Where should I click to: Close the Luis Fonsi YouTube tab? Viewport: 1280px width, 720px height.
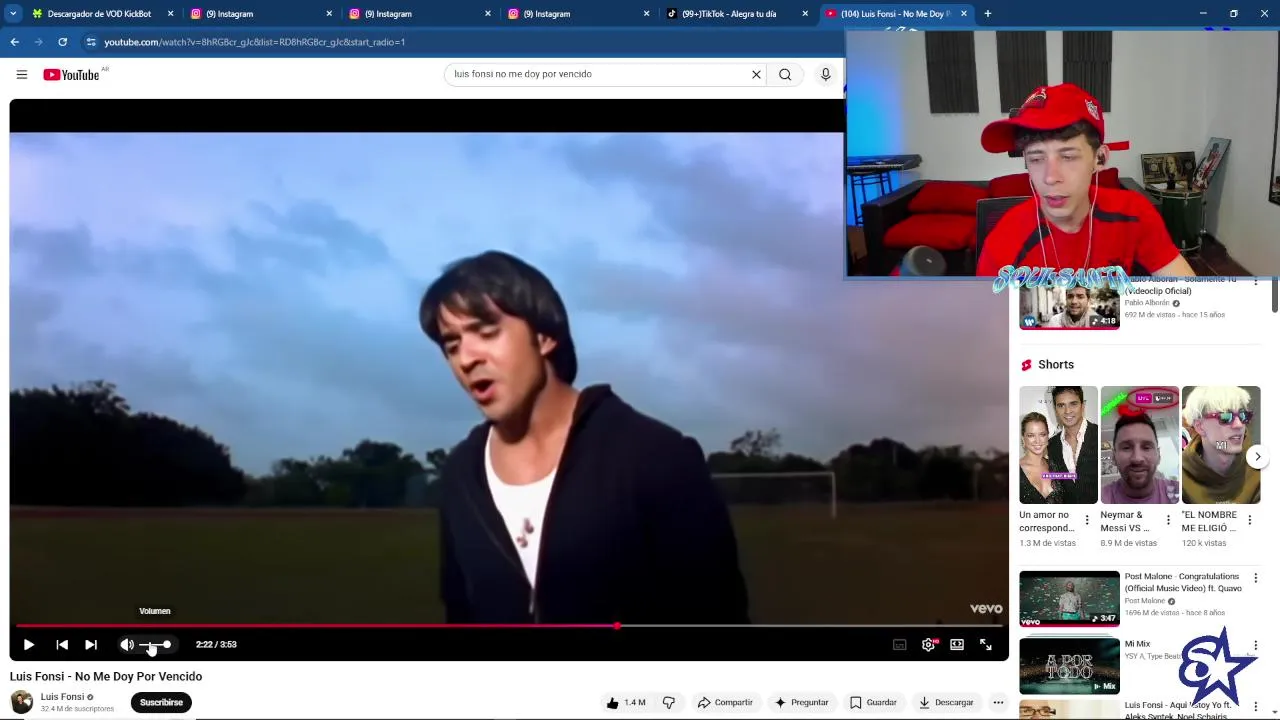[x=964, y=14]
